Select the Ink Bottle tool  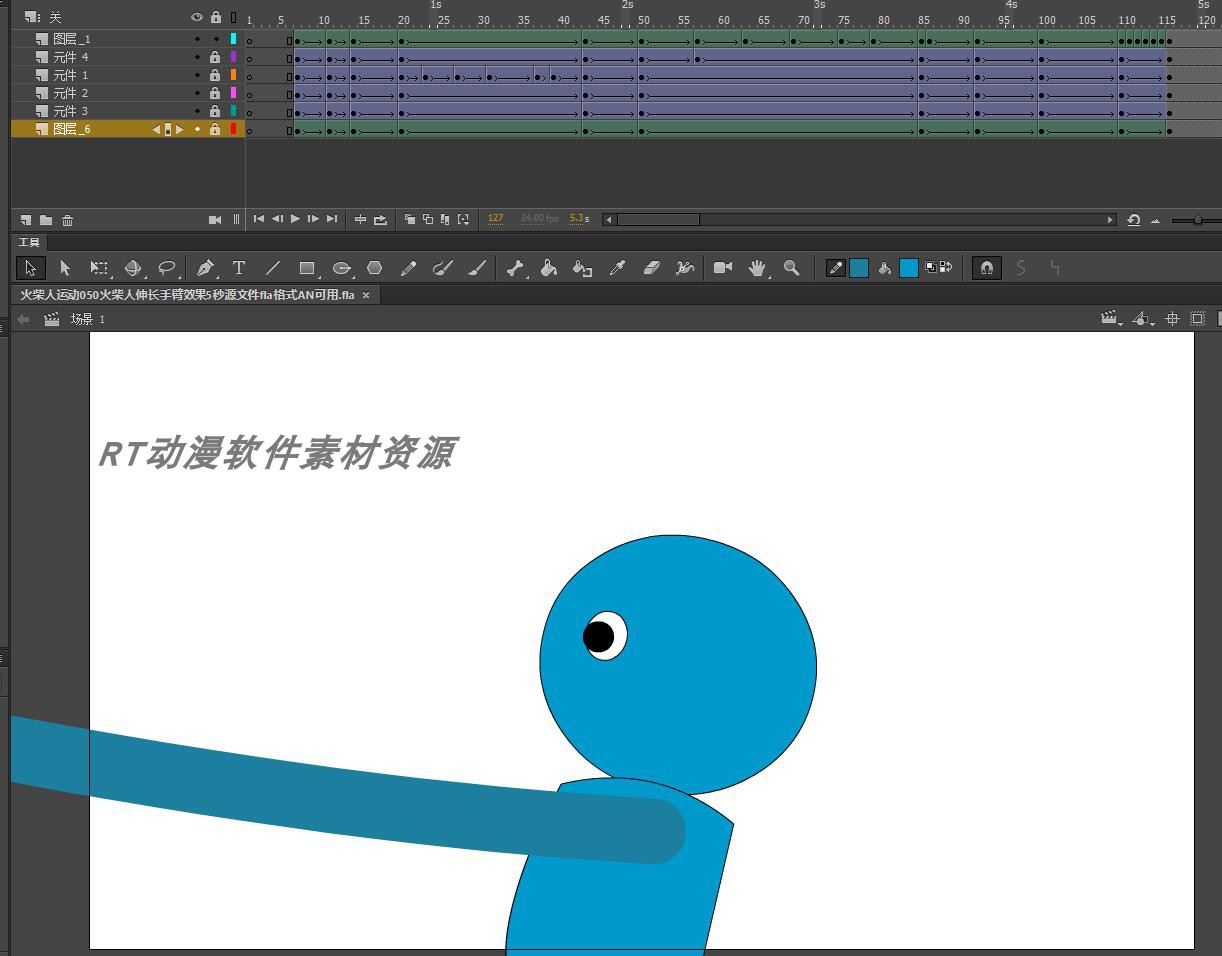[582, 268]
